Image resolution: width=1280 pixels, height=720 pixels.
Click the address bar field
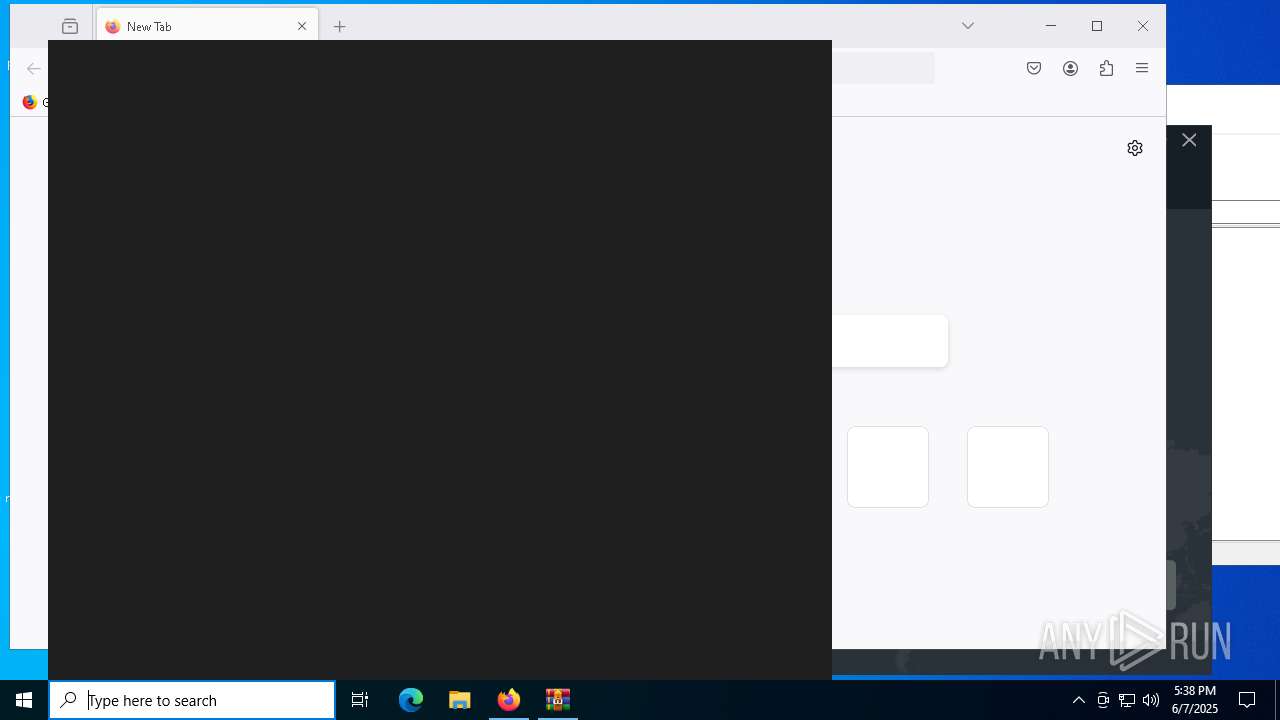click(883, 68)
